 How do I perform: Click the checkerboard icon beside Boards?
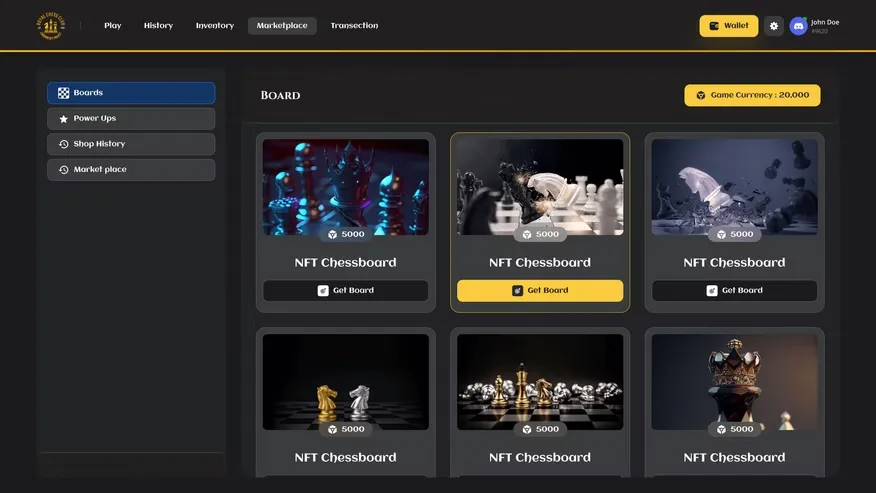click(63, 93)
